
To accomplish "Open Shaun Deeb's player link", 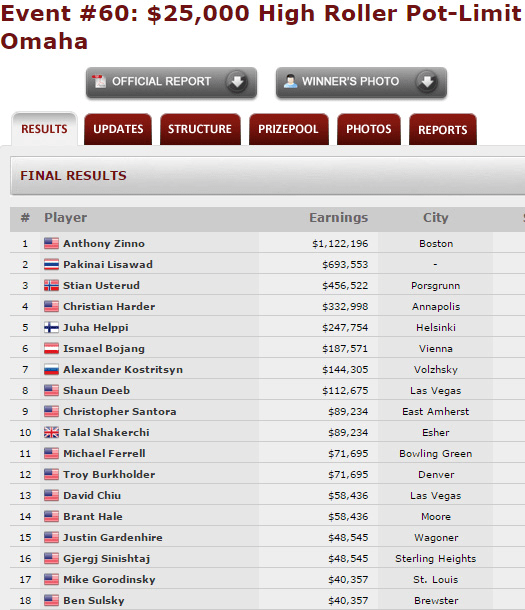I will (96, 391).
